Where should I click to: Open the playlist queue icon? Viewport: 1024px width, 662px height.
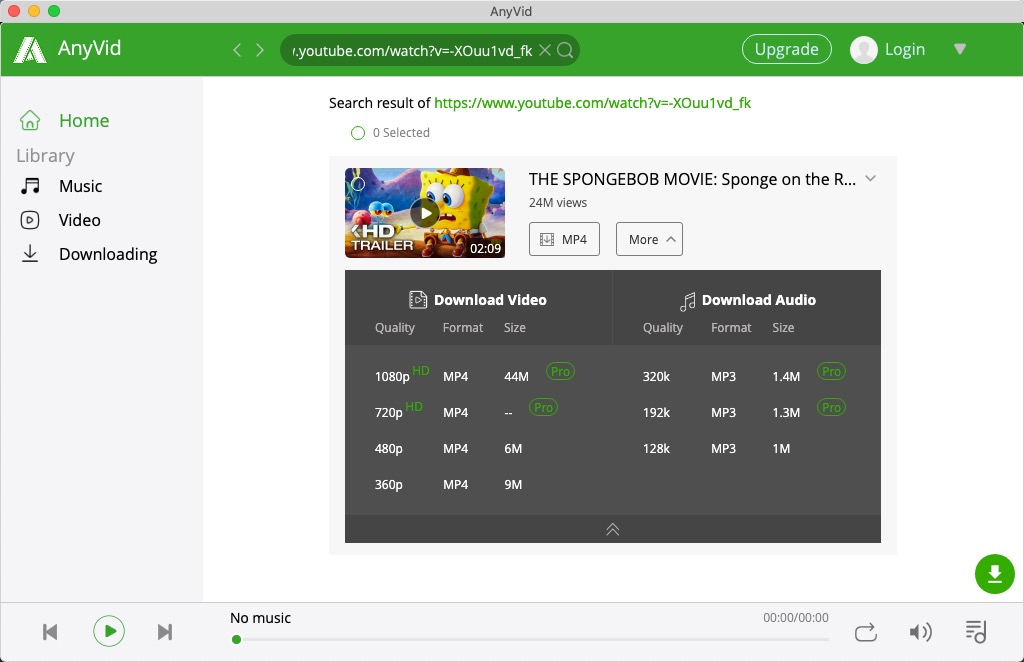pyautogui.click(x=976, y=631)
